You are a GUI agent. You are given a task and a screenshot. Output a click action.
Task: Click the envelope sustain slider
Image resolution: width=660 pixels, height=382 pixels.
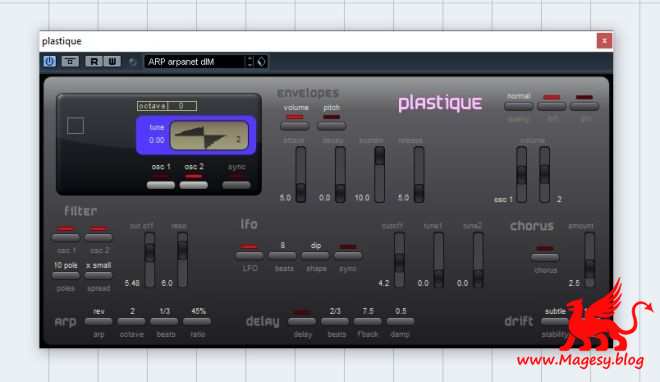(x=380, y=174)
